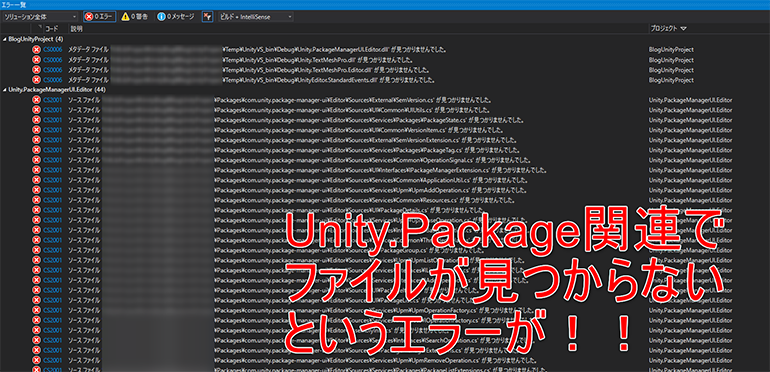
Task: Click error icon on ApplicationUtil.cs row
Action: [x=36, y=180]
